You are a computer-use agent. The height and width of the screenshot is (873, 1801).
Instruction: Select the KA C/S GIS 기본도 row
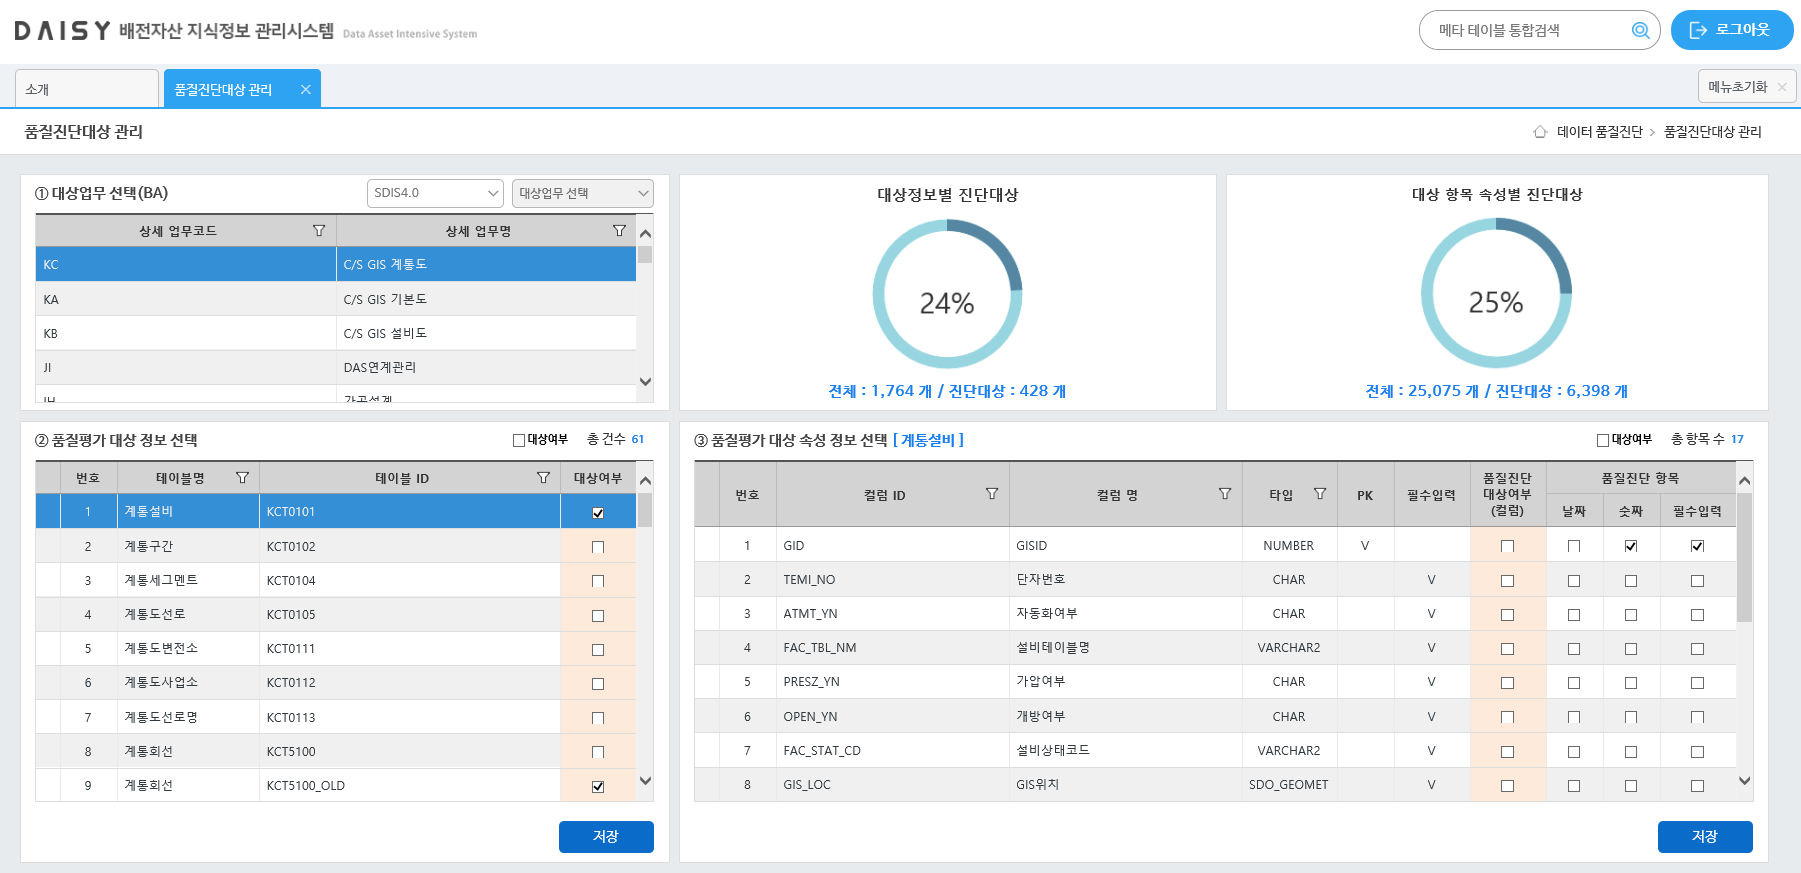(336, 299)
